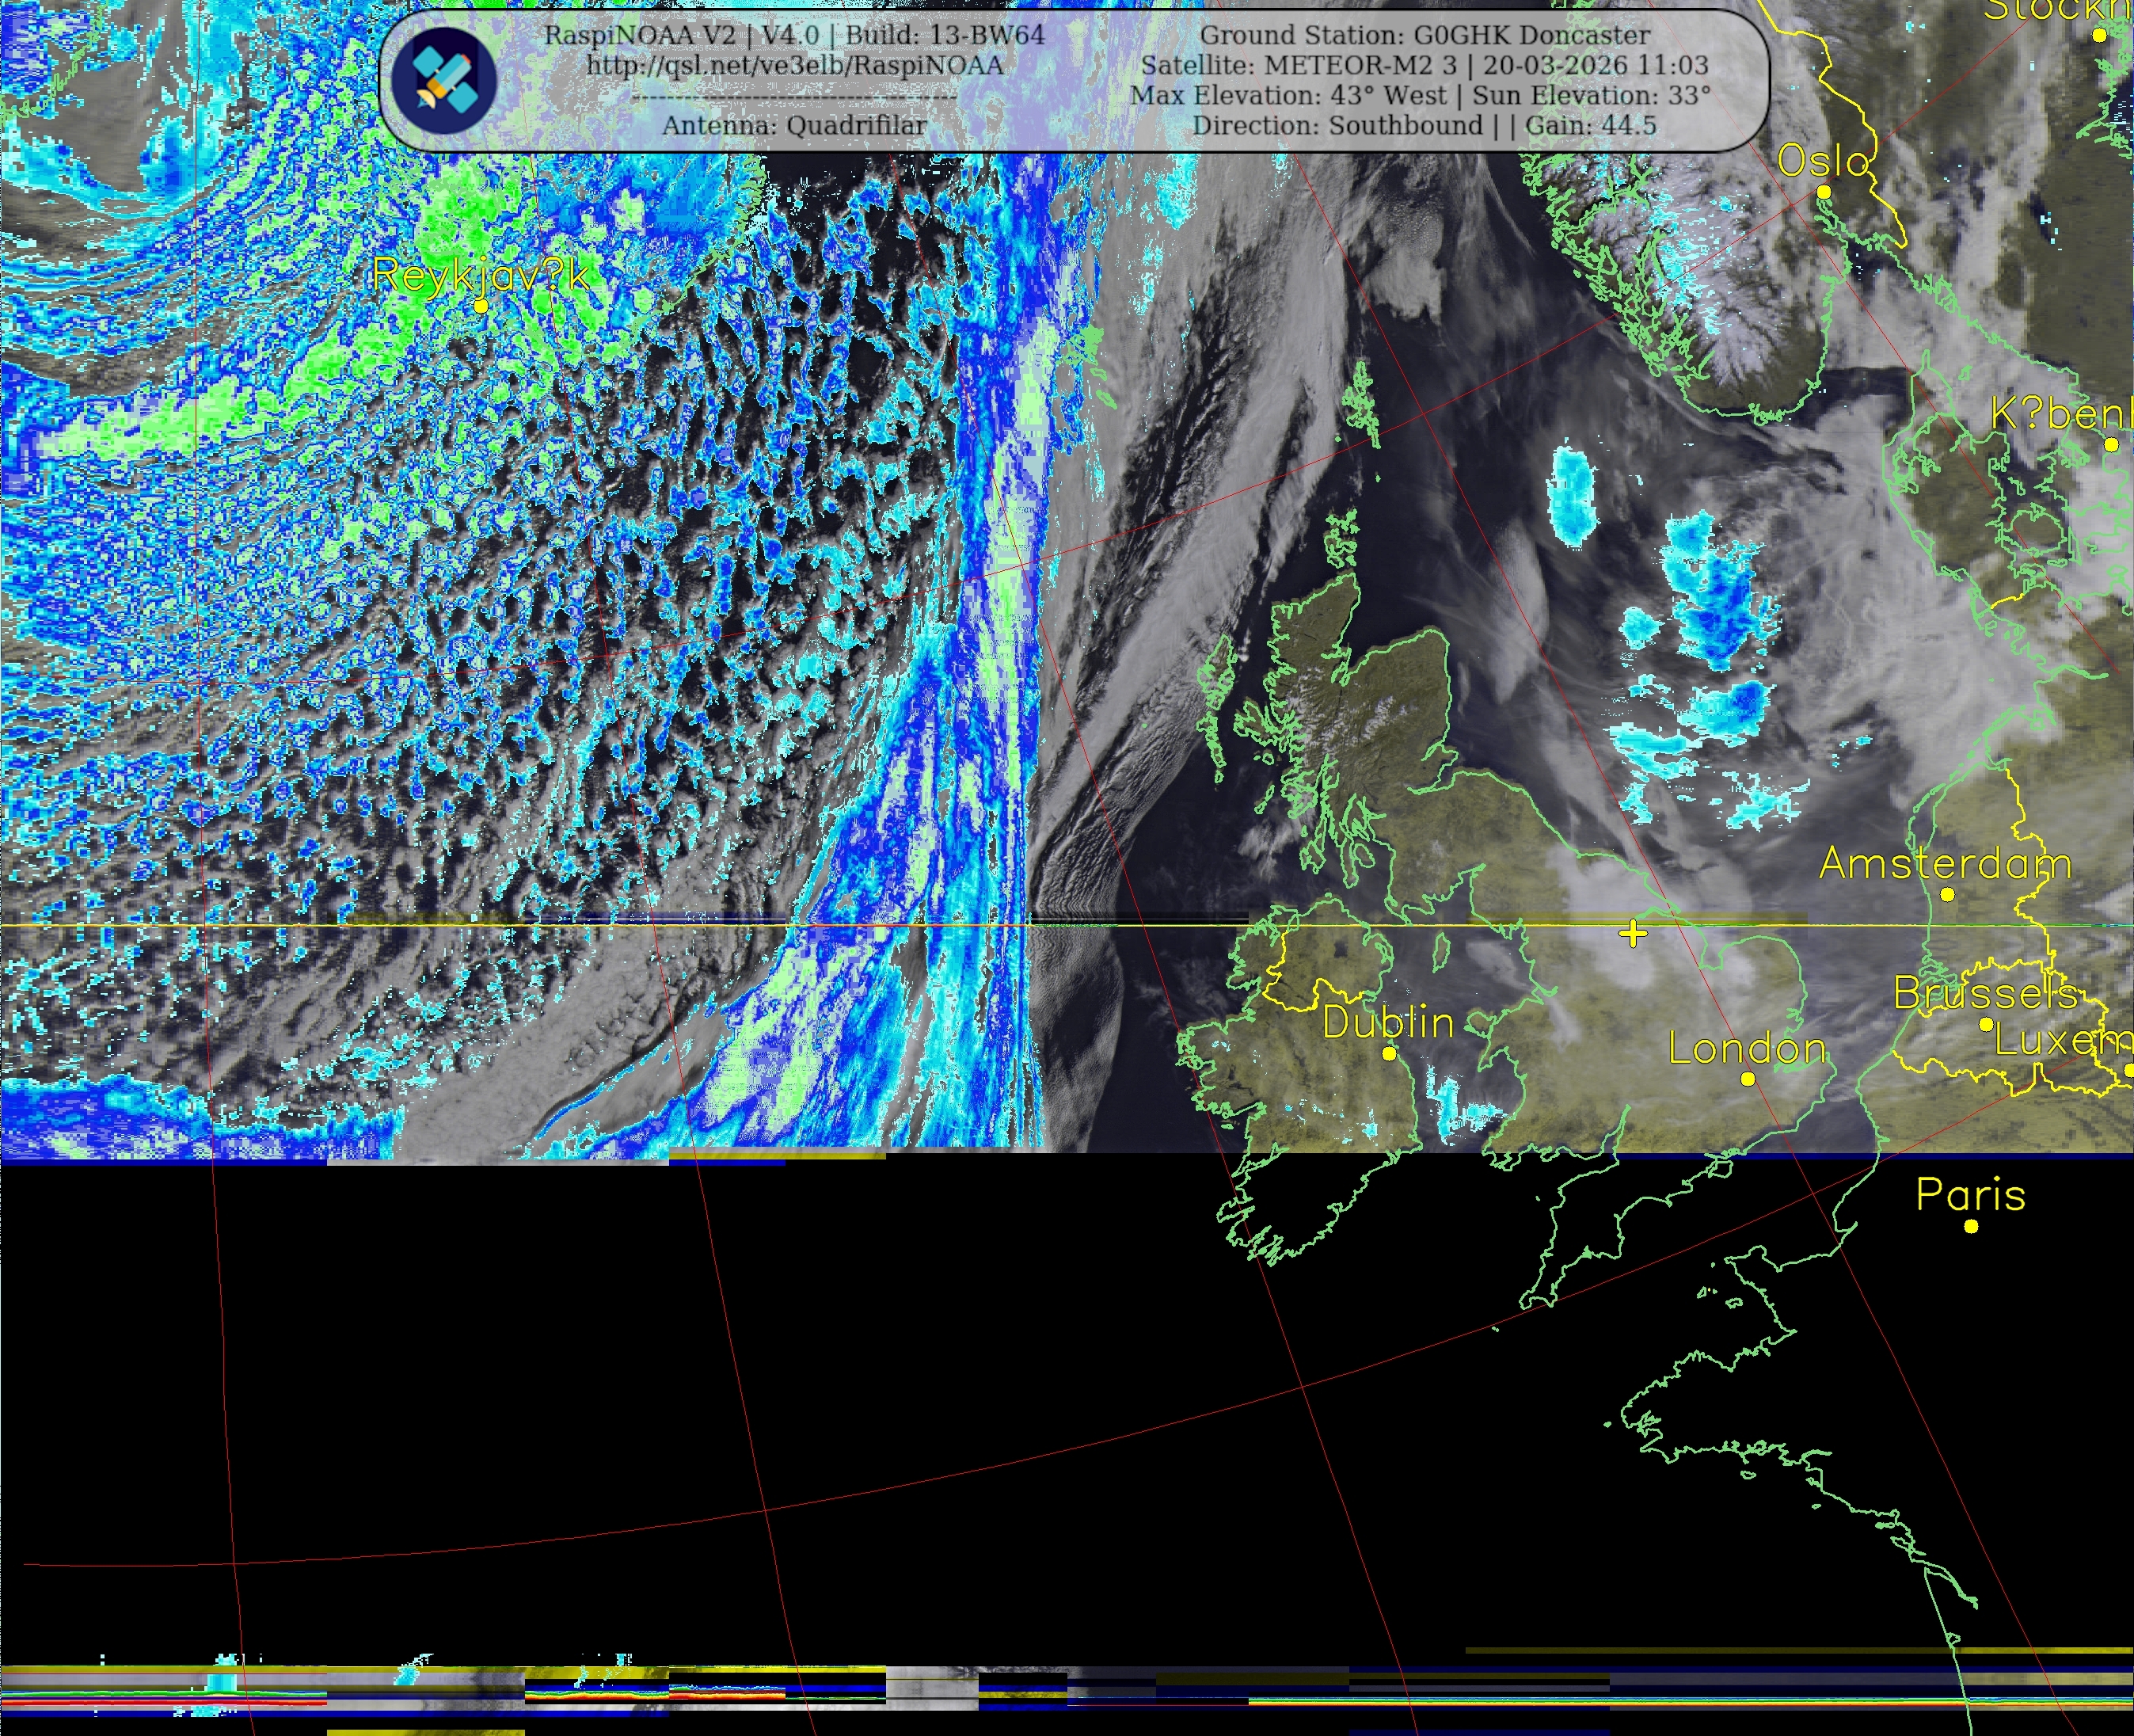Click the Antenna: Quadrifilar text
The width and height of the screenshot is (2134, 1736).
pos(794,126)
